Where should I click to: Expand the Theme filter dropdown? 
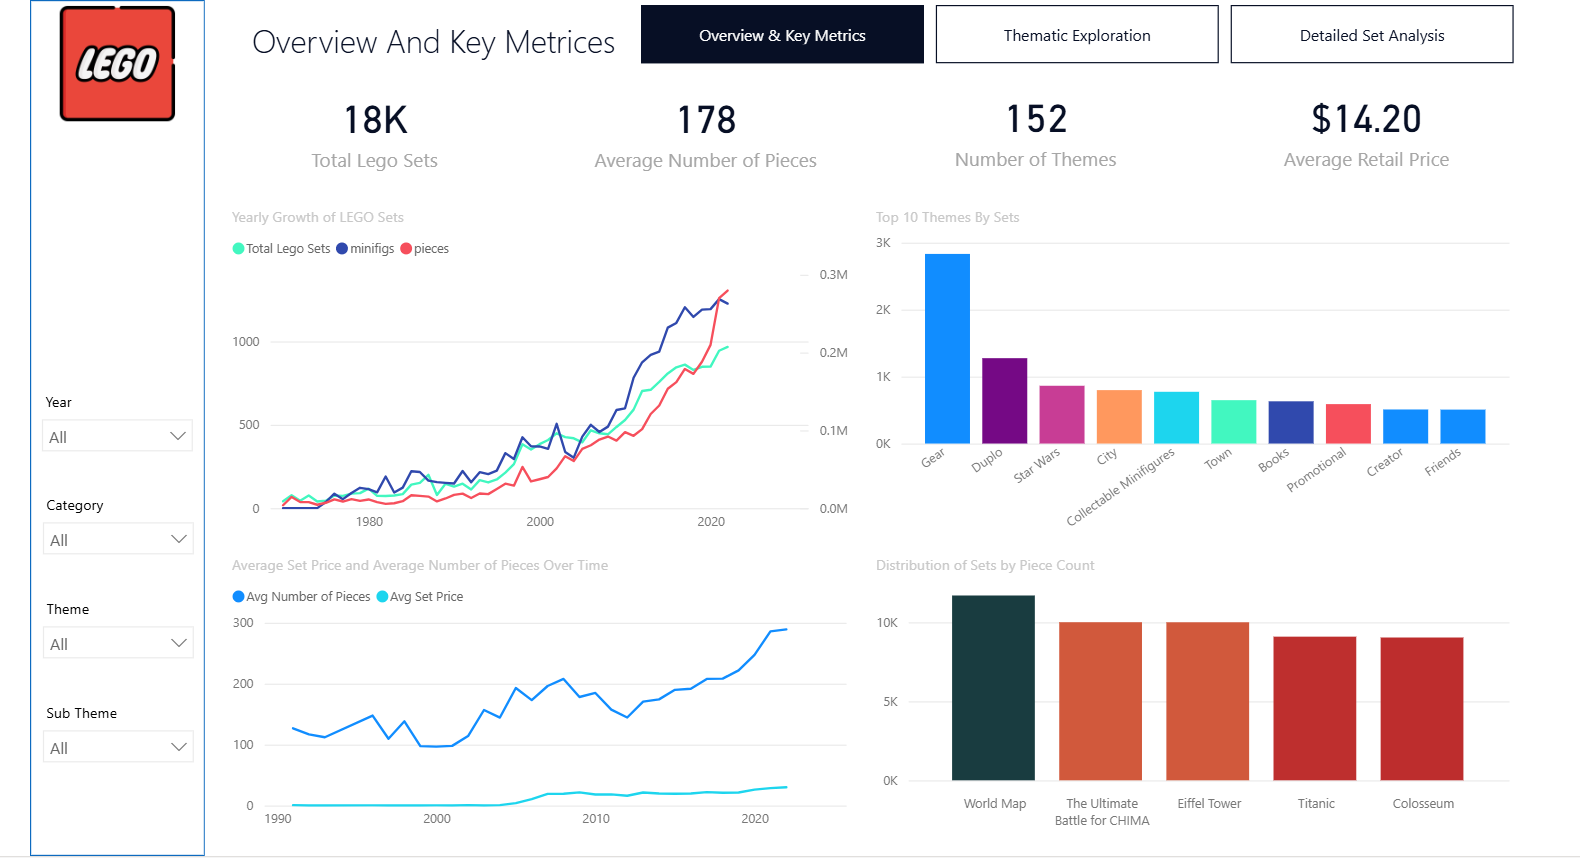click(118, 643)
